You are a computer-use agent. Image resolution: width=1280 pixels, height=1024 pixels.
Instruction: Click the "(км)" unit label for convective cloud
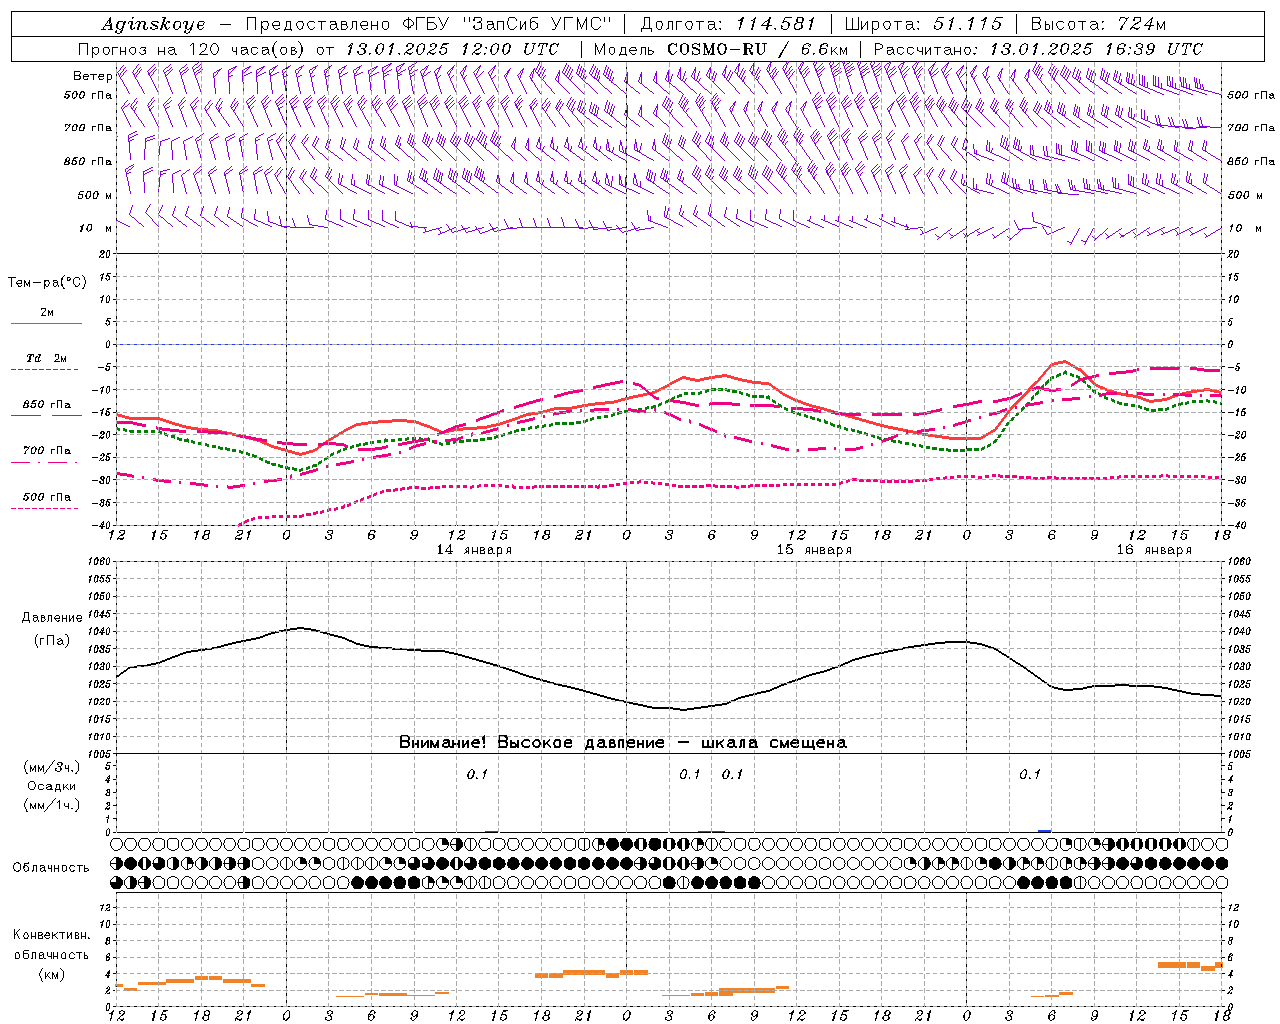tap(51, 974)
